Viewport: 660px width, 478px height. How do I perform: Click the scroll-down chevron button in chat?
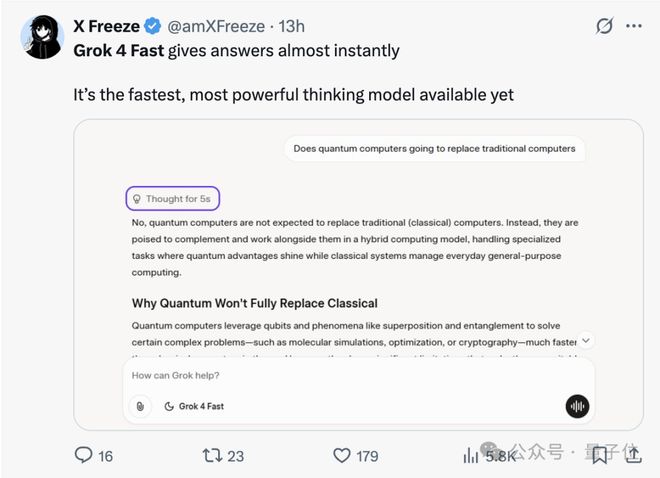coord(586,341)
